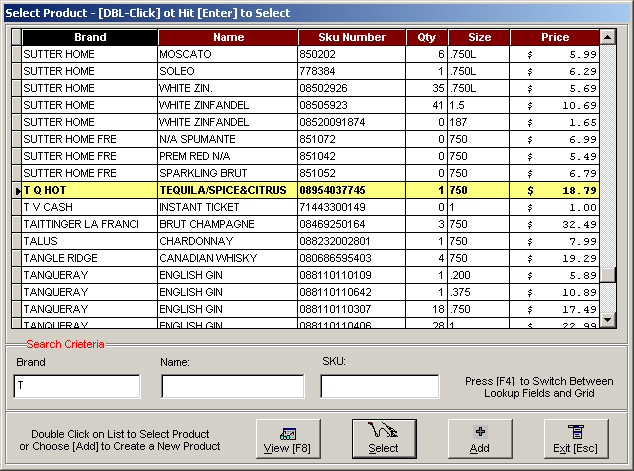Select the SOLEO product cell
This screenshot has width=634, height=471.
click(x=228, y=71)
